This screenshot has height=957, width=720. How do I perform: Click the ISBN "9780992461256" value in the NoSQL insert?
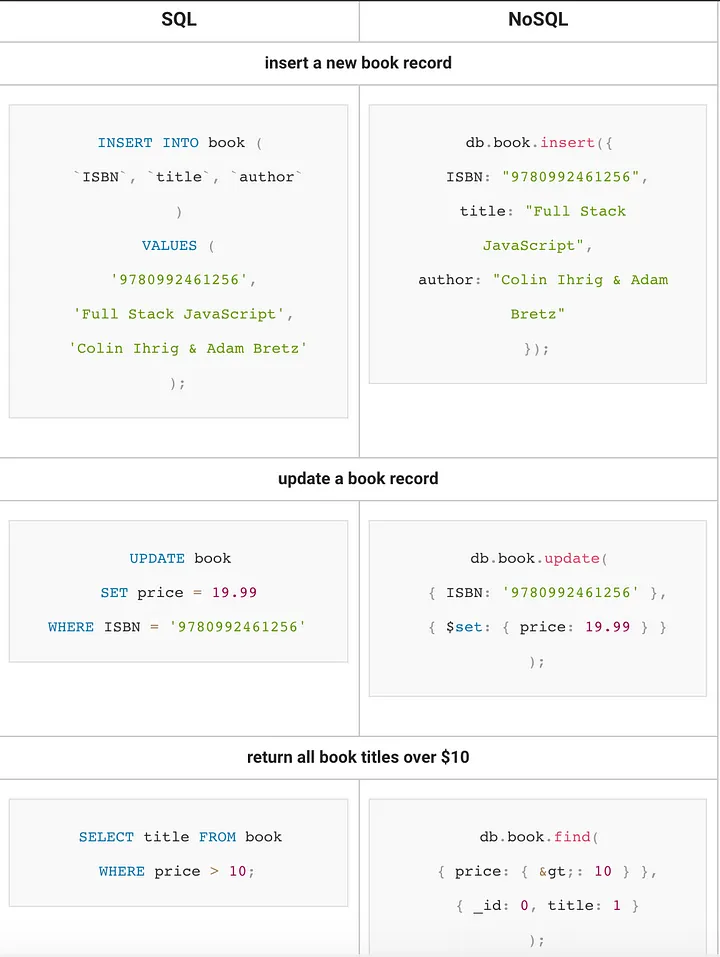575,177
